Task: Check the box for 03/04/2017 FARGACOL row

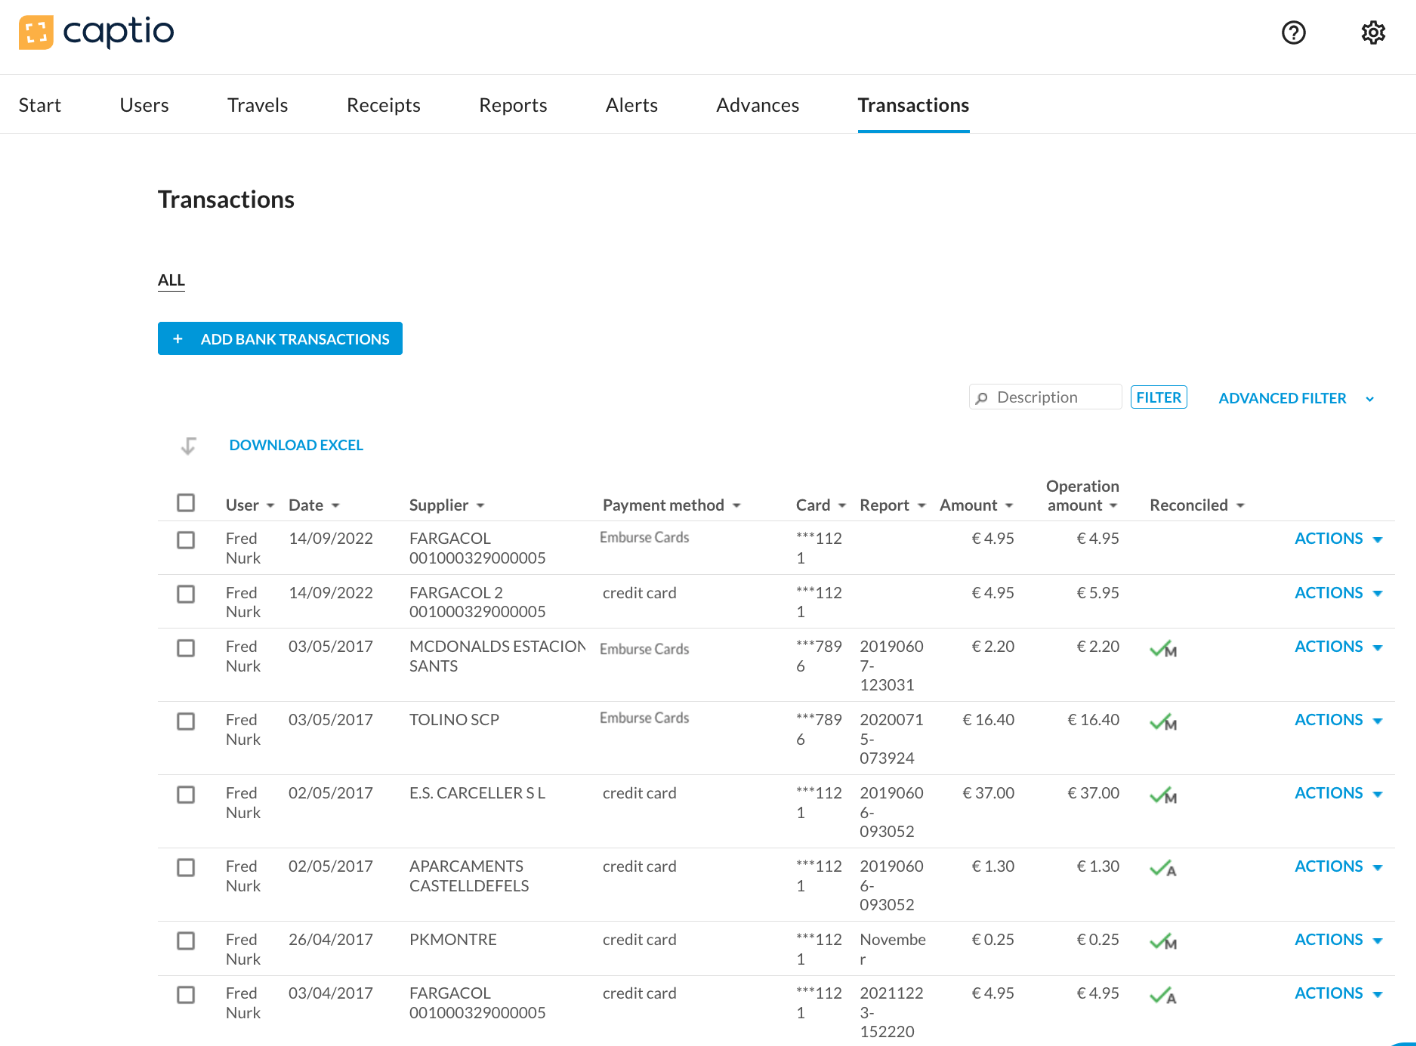Action: click(186, 995)
